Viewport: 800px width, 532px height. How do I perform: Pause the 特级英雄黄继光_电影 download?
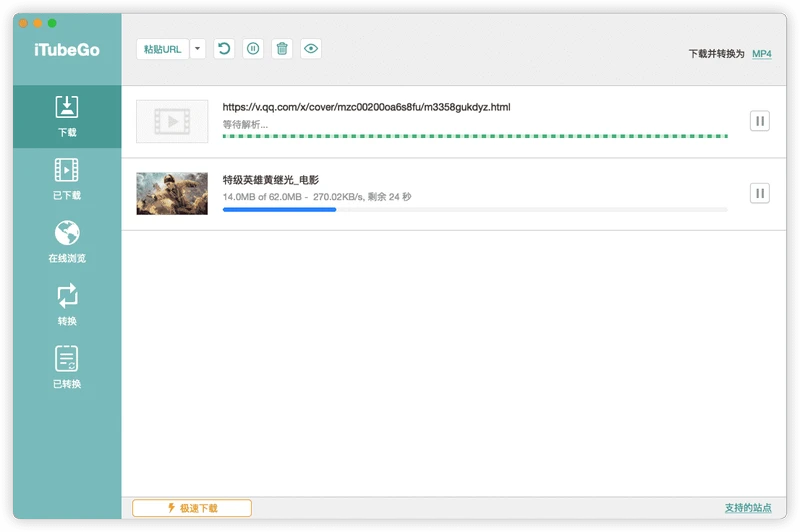click(760, 193)
